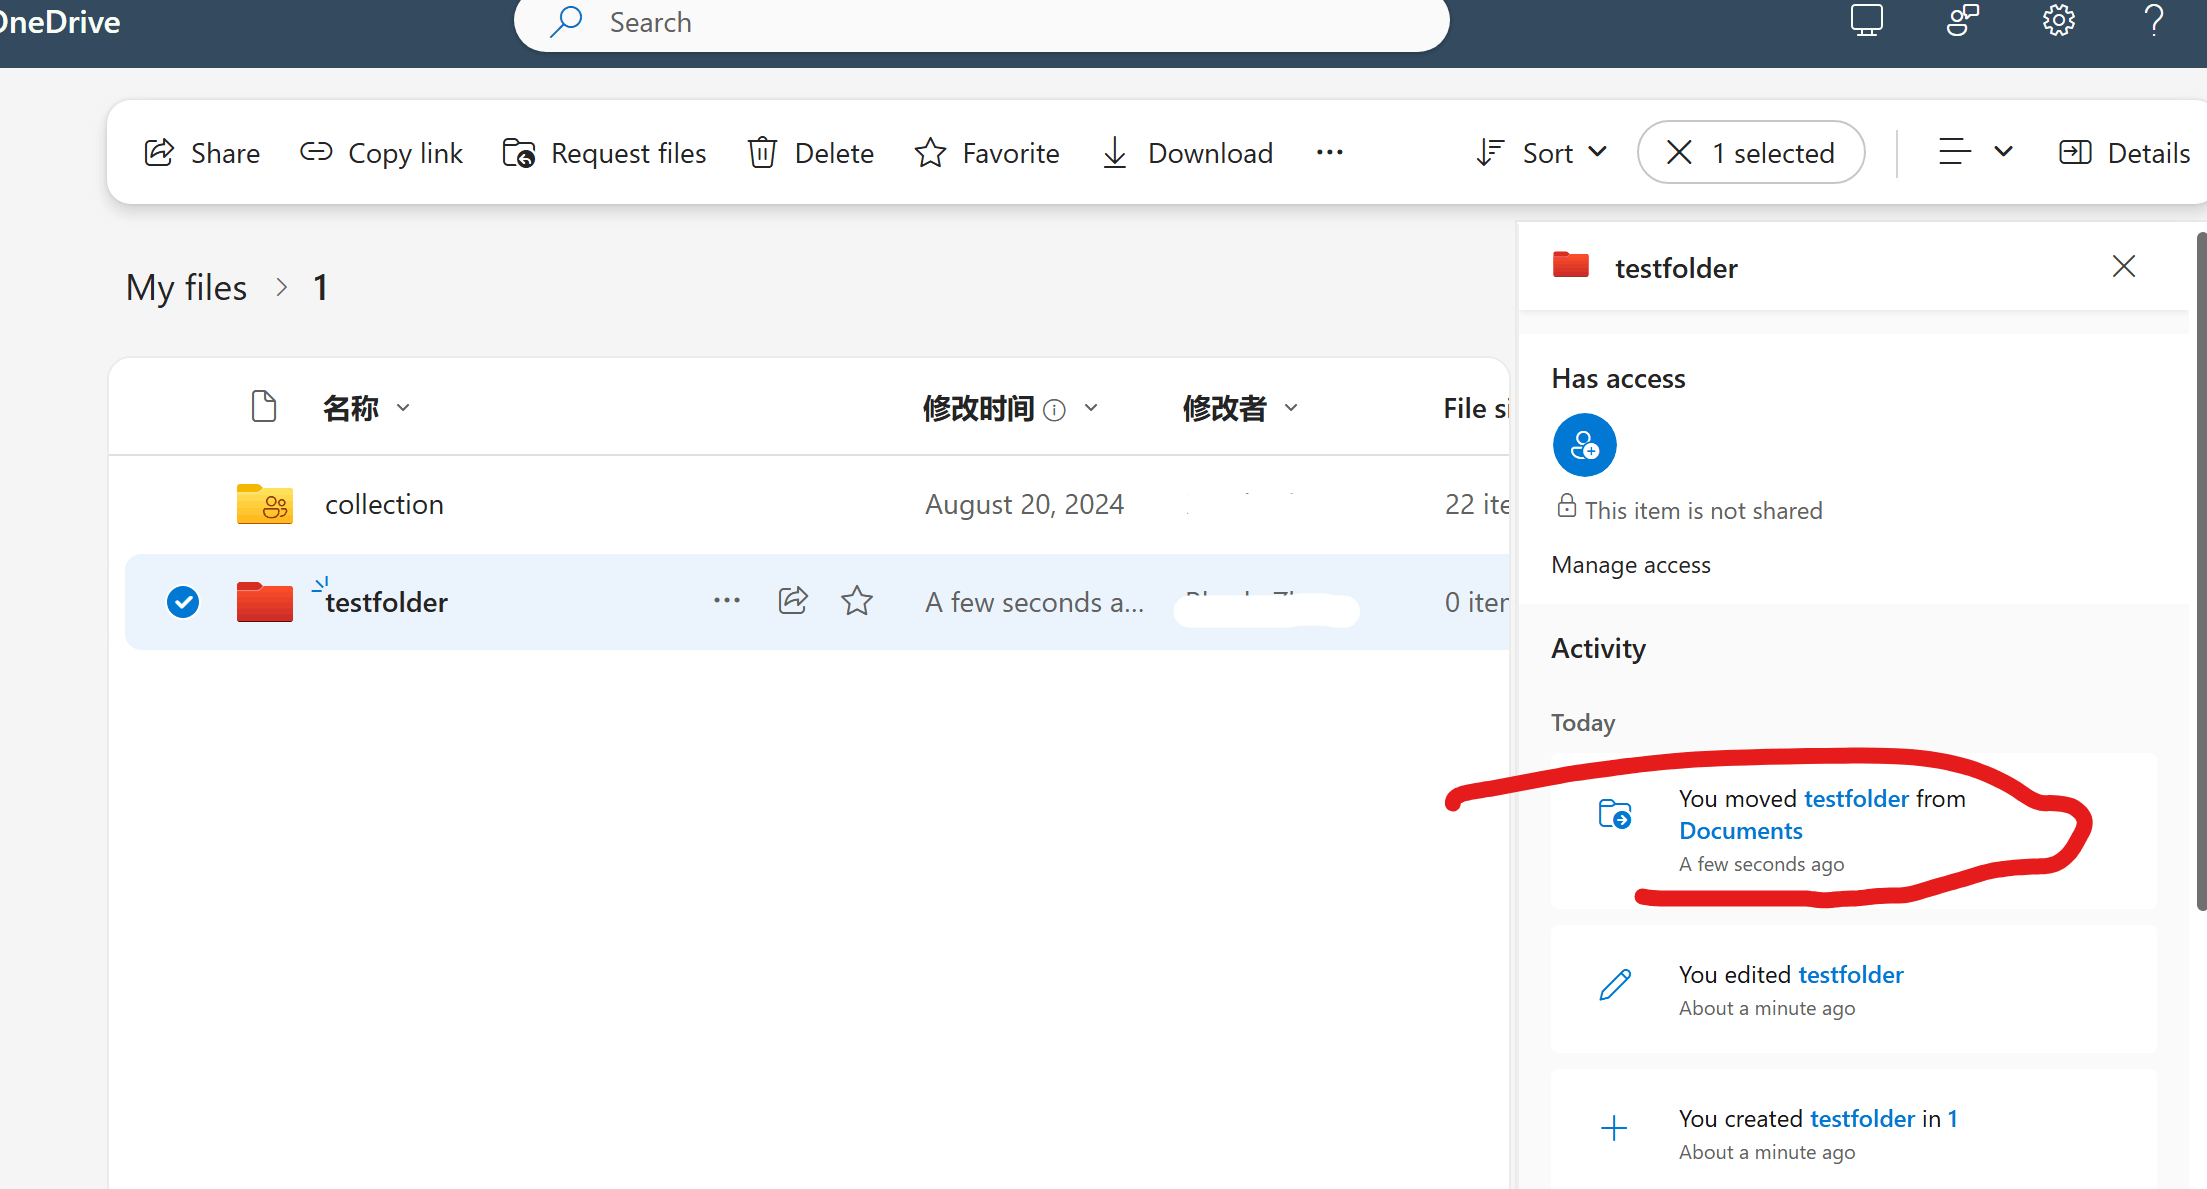Image resolution: width=2207 pixels, height=1189 pixels.
Task: Open Settings gear icon
Action: click(2058, 21)
